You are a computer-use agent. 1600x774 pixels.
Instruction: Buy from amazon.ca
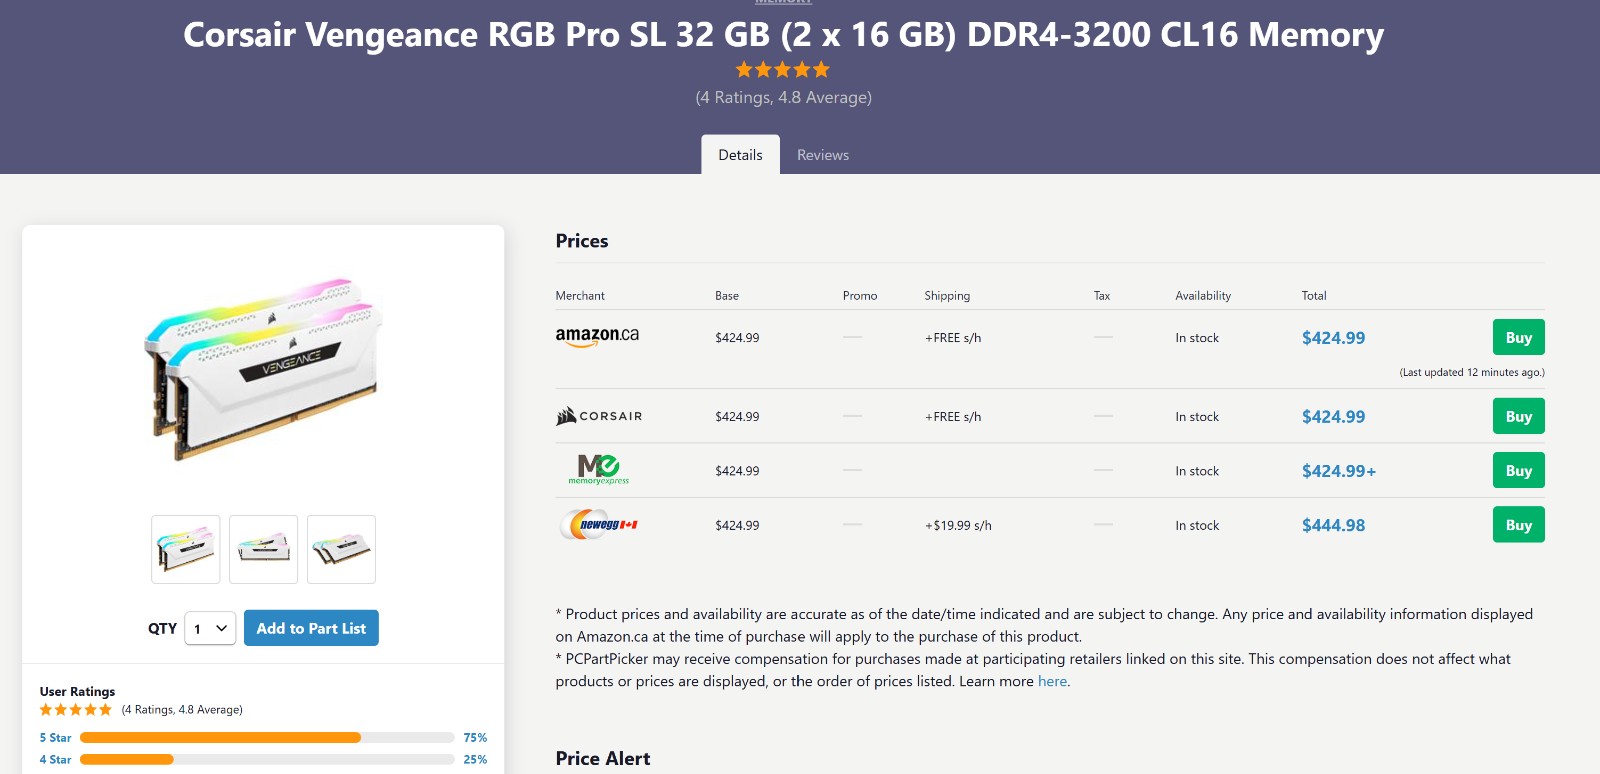point(1518,337)
